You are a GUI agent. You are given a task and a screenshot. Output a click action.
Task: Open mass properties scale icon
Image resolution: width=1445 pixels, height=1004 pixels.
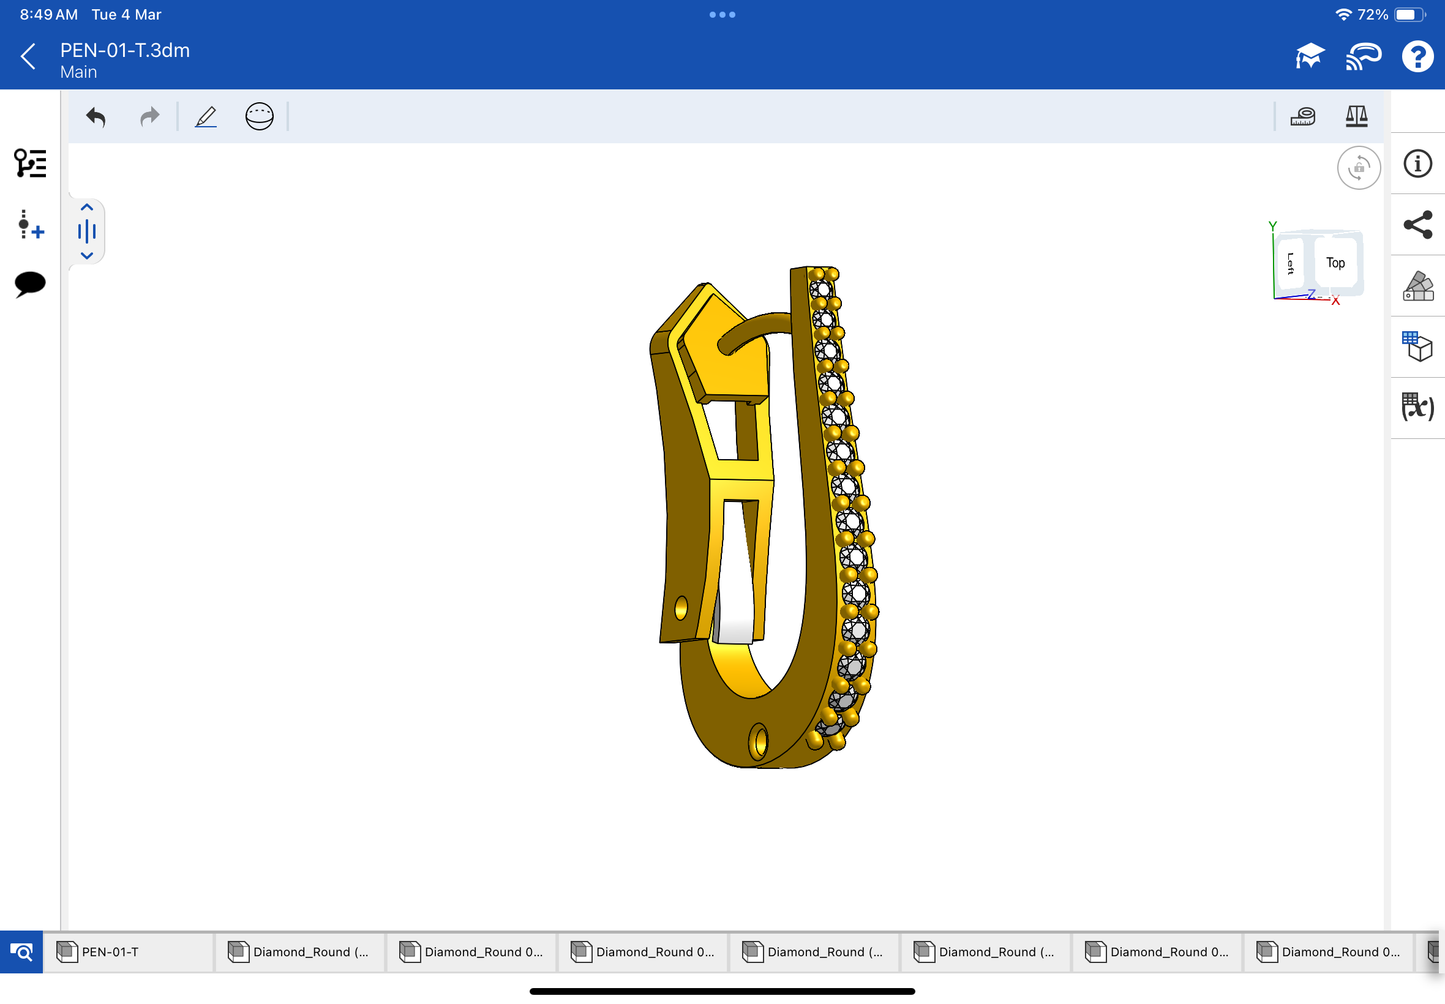[x=1356, y=117]
